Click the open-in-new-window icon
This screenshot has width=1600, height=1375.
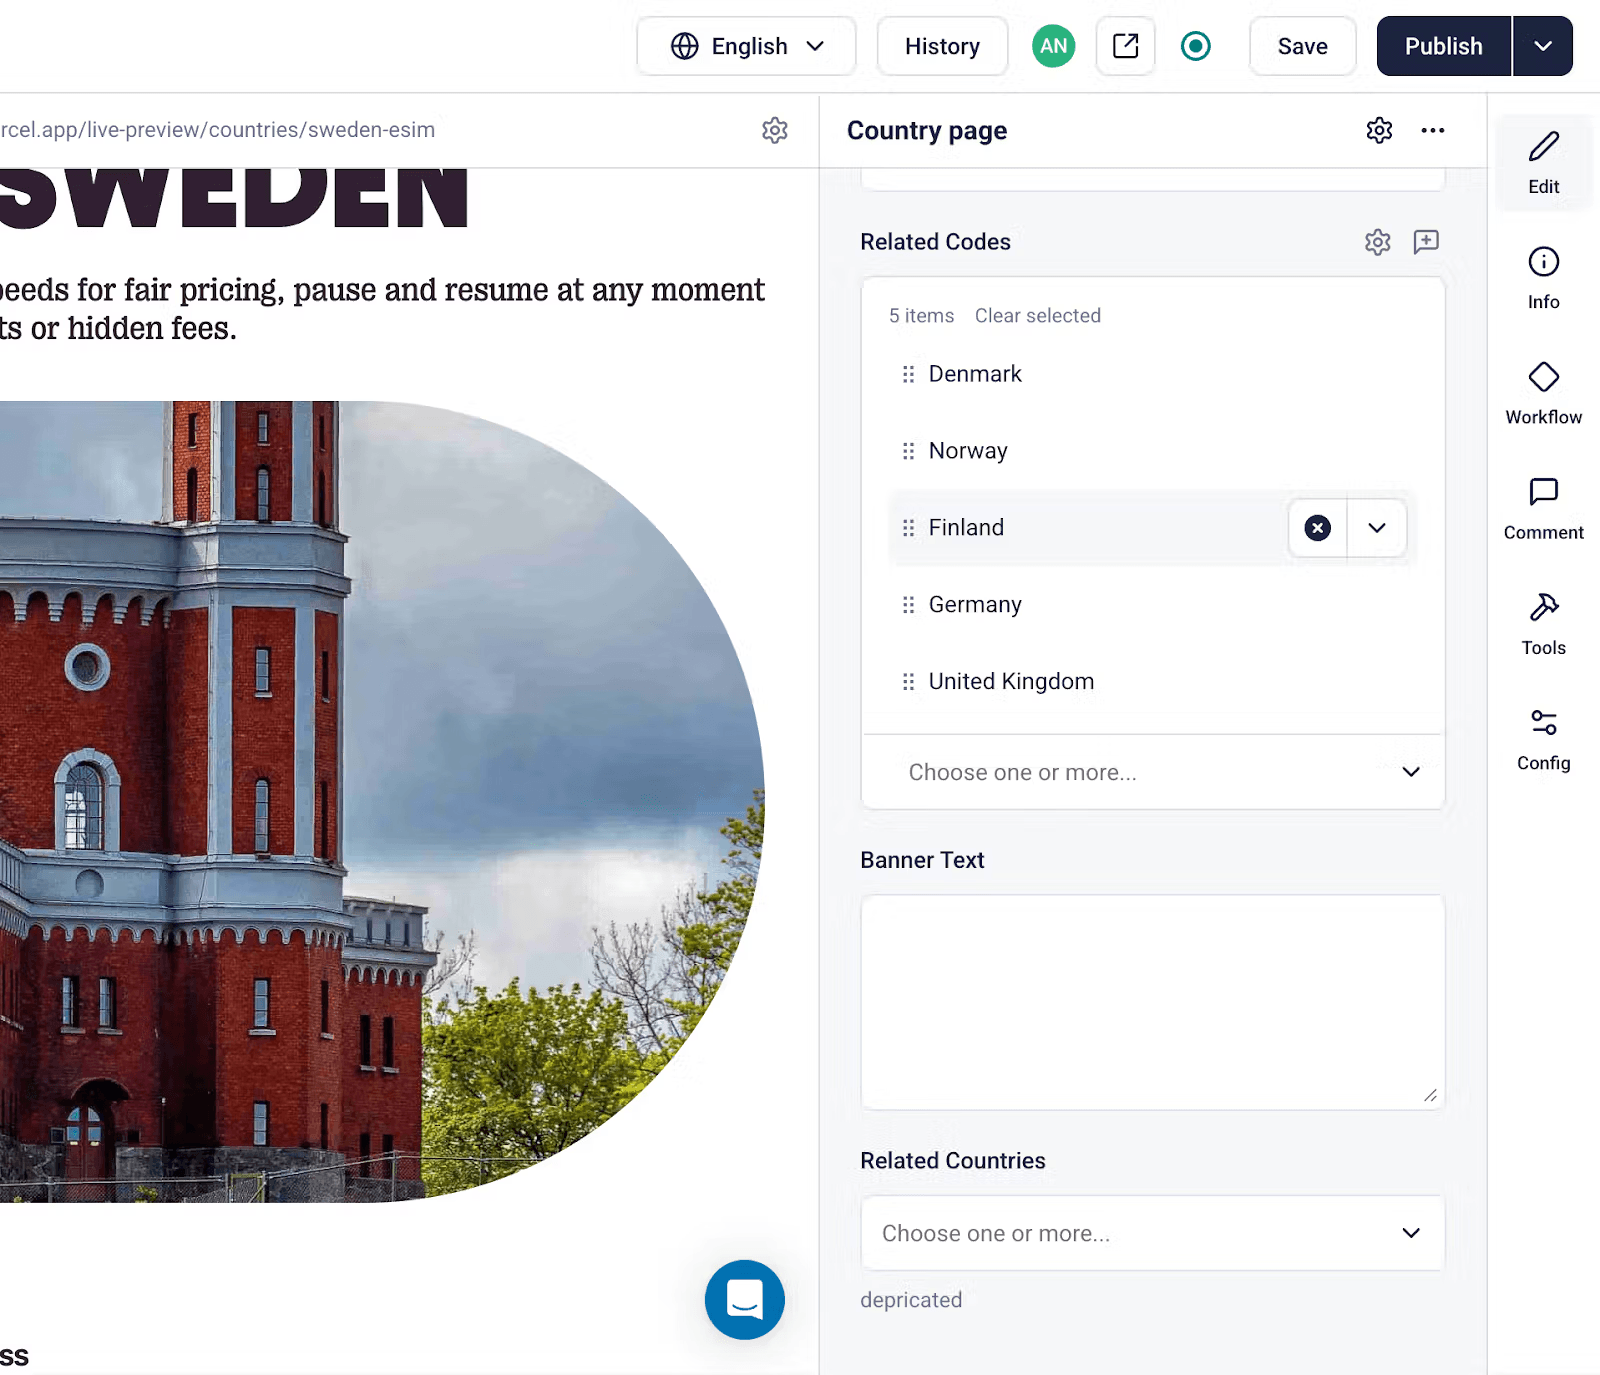click(x=1125, y=46)
